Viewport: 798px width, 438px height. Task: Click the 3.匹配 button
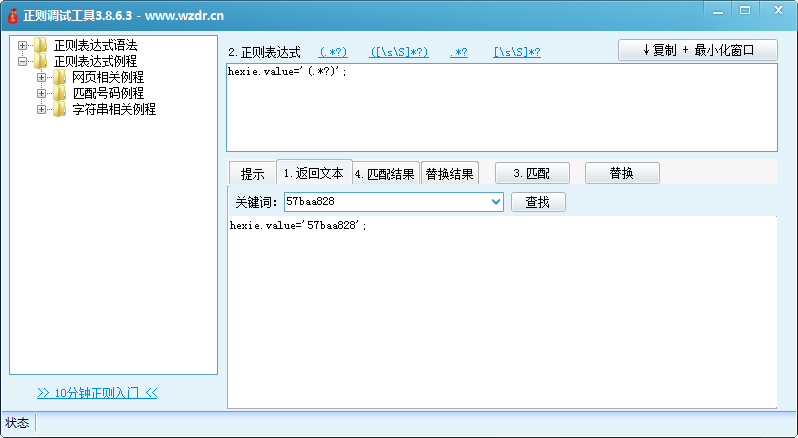point(531,173)
